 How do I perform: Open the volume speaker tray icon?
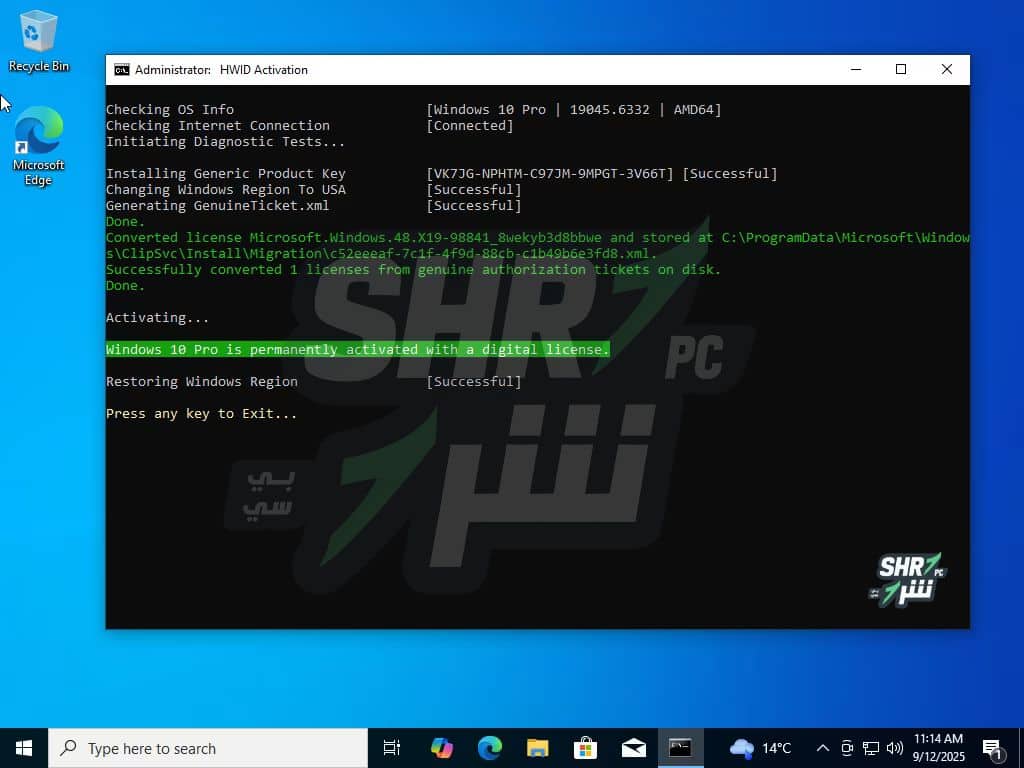[895, 748]
